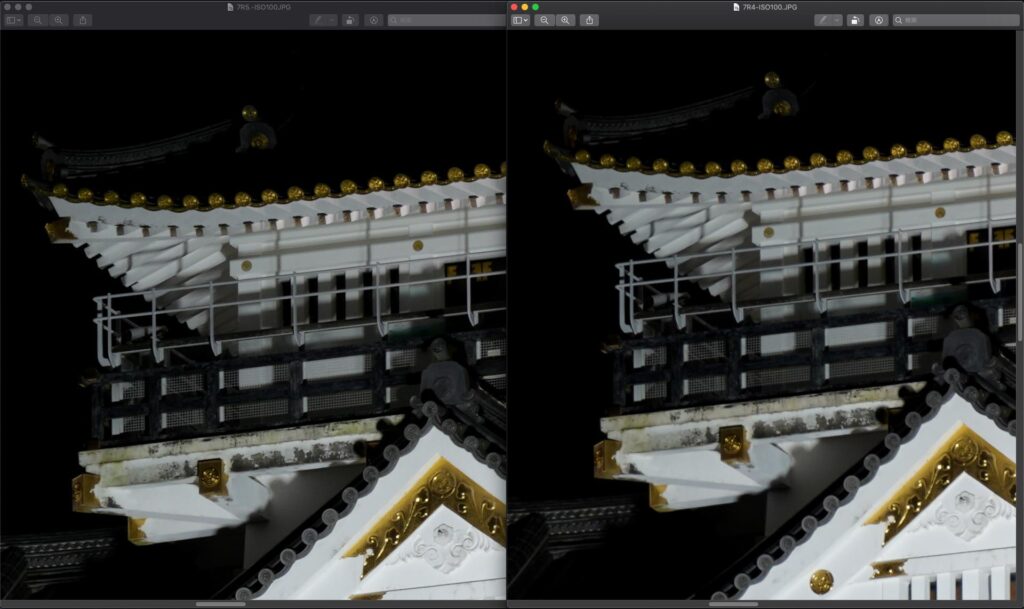Rotate the 7R5-ISO100.JPG image
Screen dimensions: 1024x609
349,20
